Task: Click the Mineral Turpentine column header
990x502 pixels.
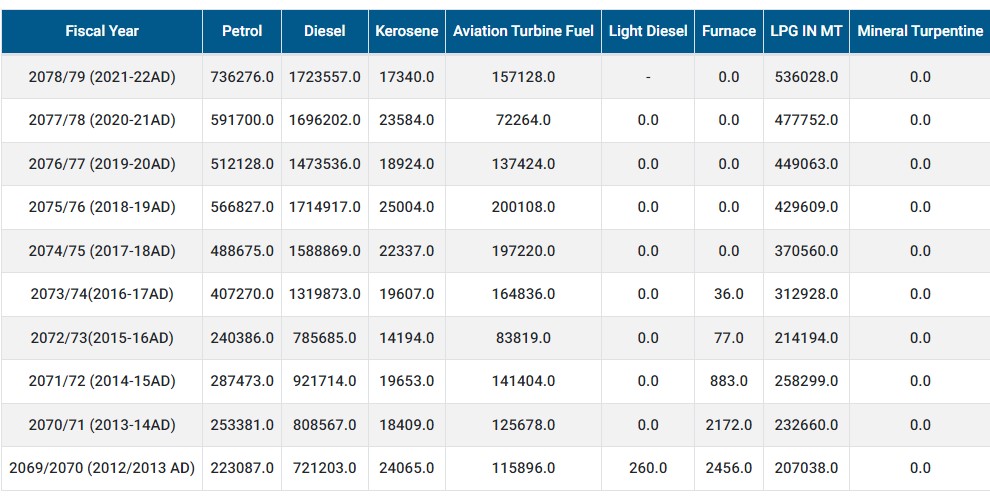Action: pyautogui.click(x=920, y=31)
